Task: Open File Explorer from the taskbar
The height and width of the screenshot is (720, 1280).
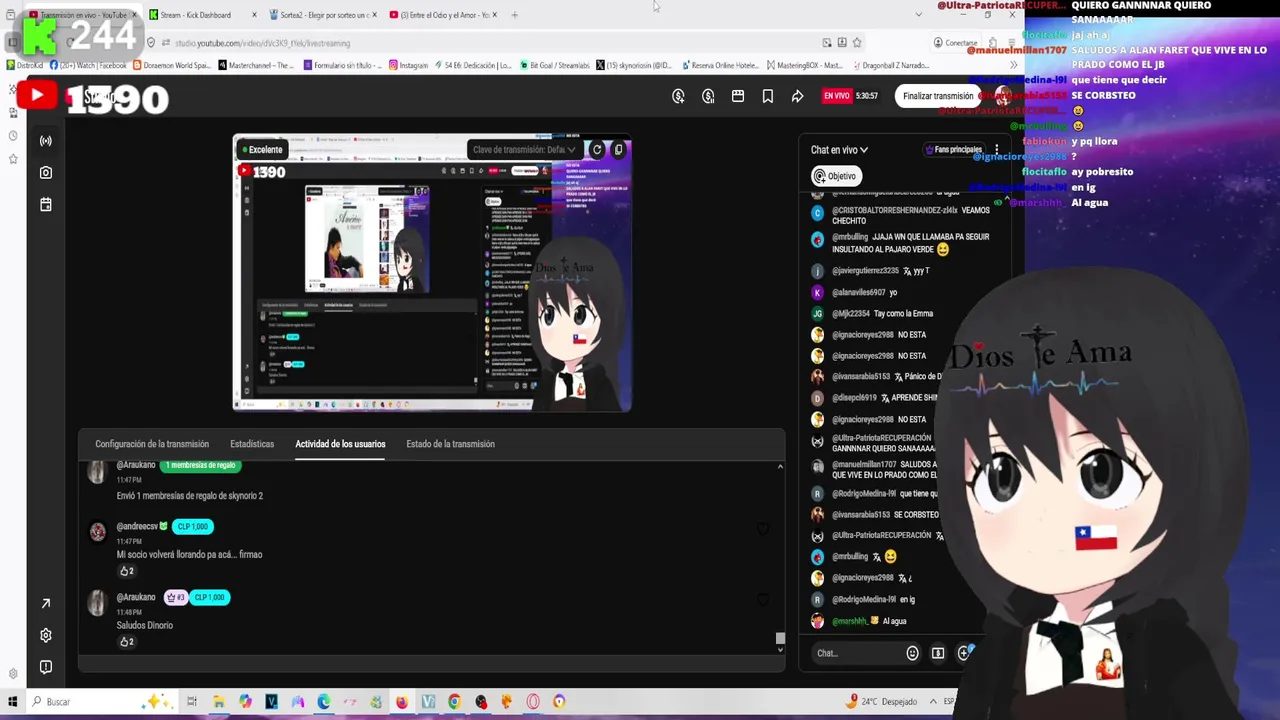Action: (x=219, y=702)
